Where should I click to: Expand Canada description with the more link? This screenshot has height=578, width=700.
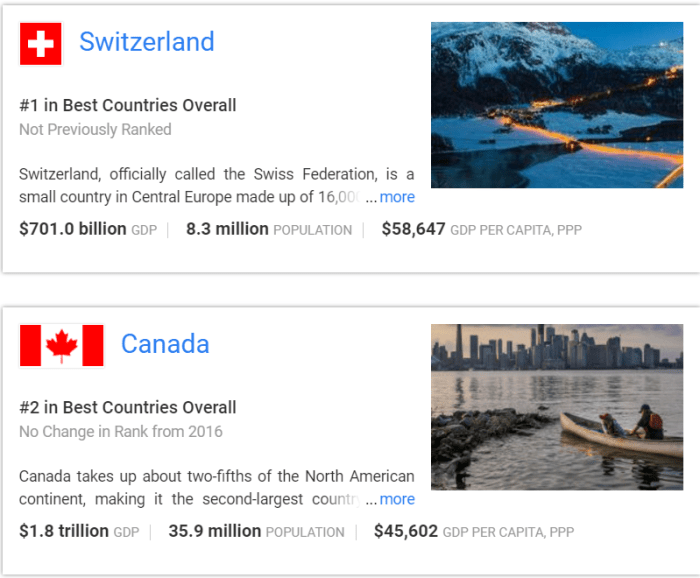click(397, 499)
